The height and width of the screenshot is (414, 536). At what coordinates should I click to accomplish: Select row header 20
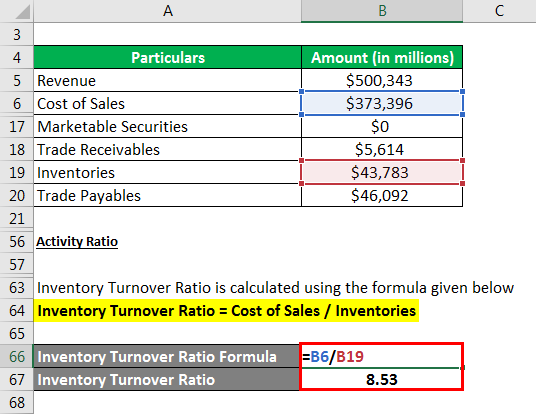point(17,196)
